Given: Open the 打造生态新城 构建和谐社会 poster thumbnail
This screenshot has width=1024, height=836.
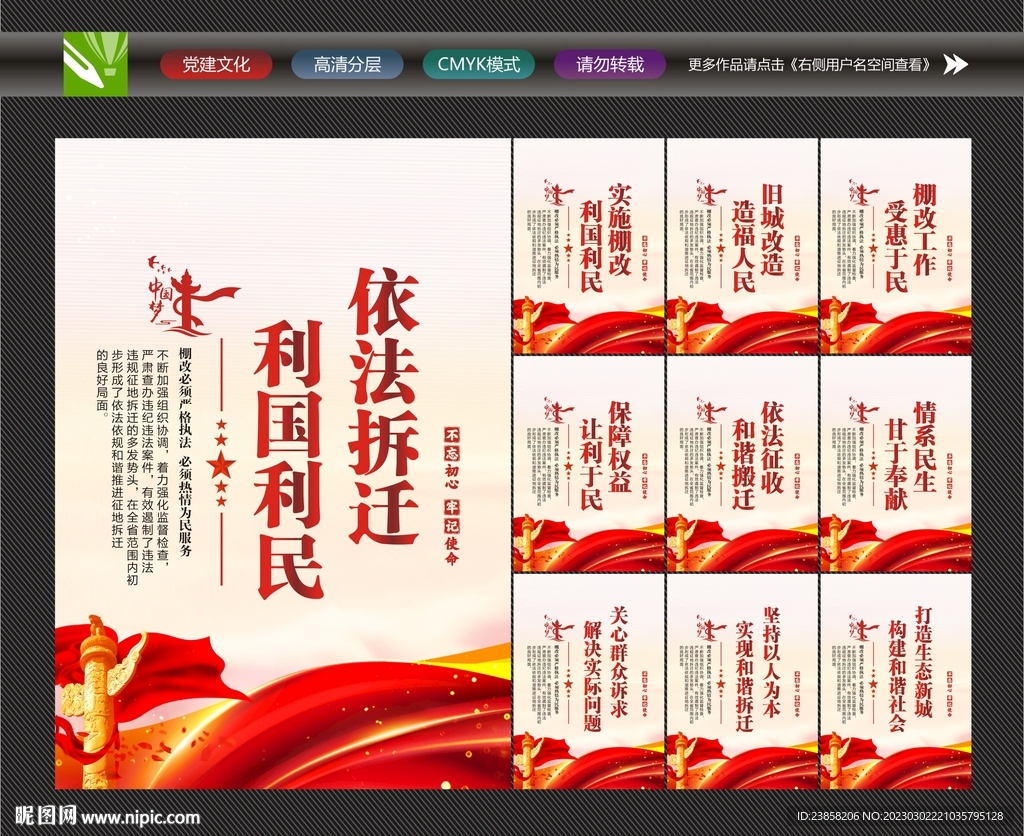Looking at the screenshot, I should point(895,682).
